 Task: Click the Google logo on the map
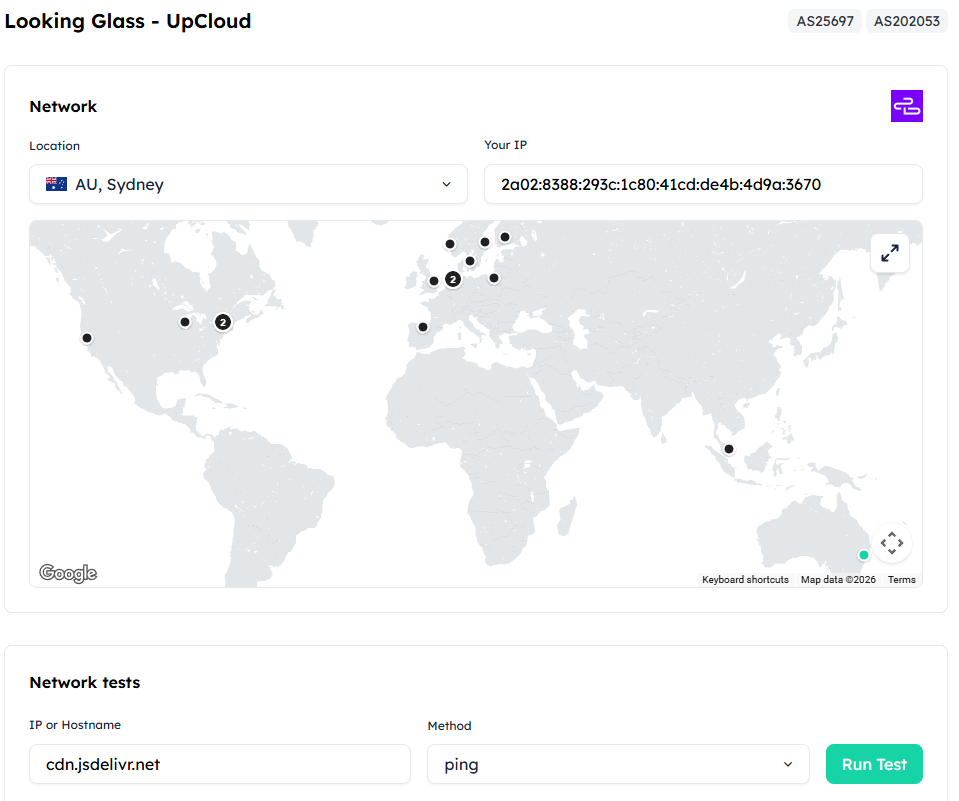tap(68, 573)
